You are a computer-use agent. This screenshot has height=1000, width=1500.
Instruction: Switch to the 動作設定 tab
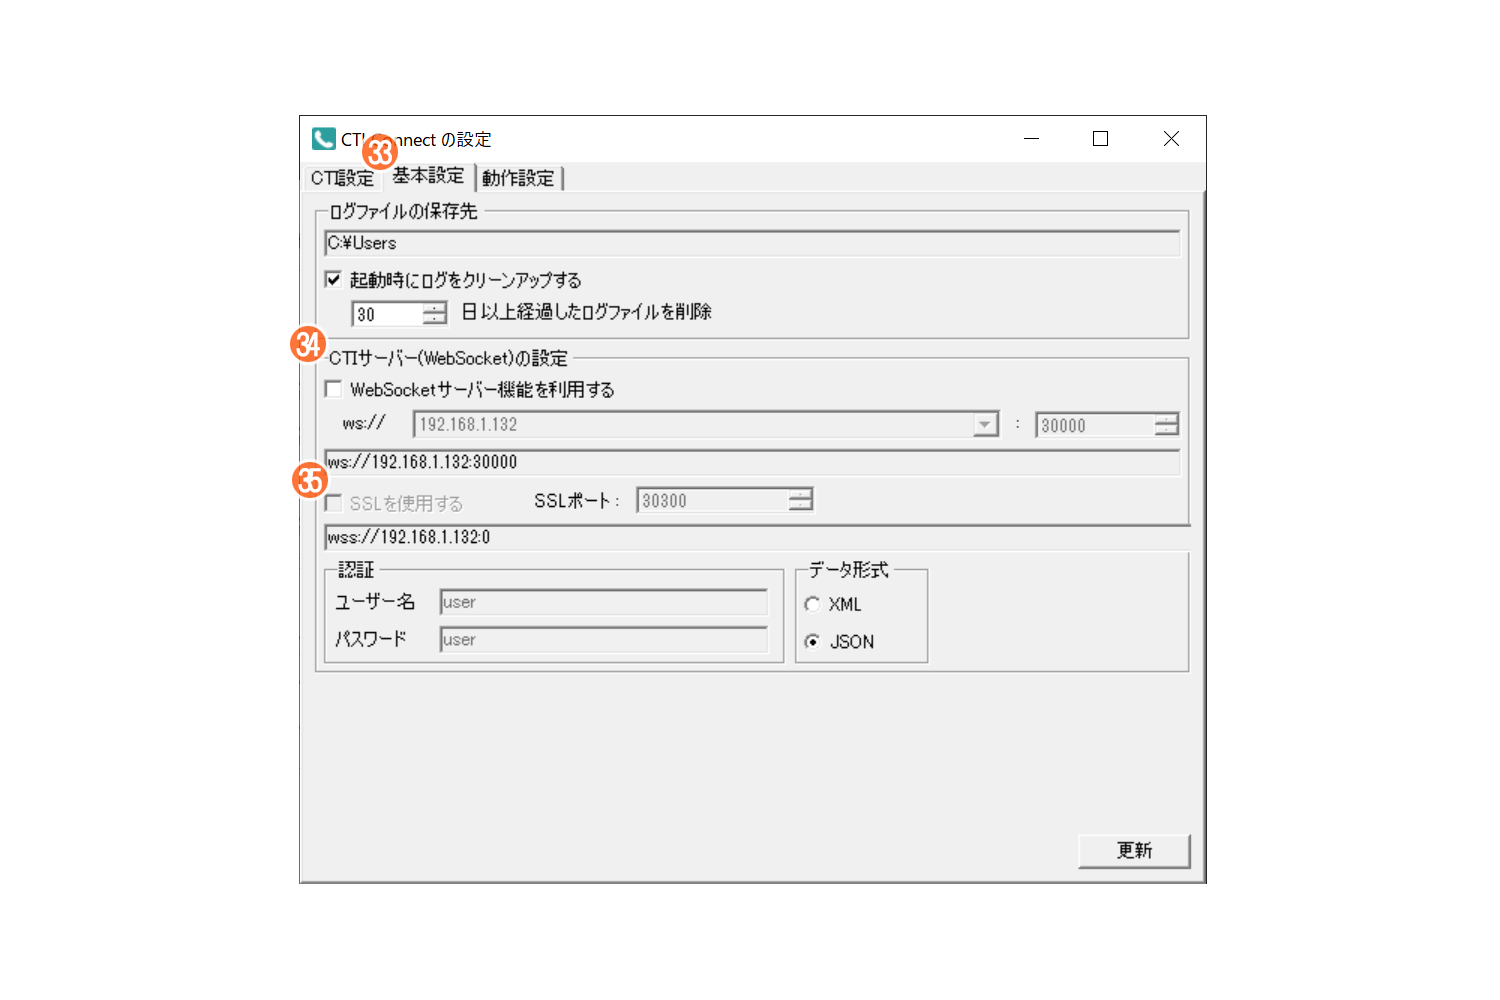pyautogui.click(x=518, y=178)
